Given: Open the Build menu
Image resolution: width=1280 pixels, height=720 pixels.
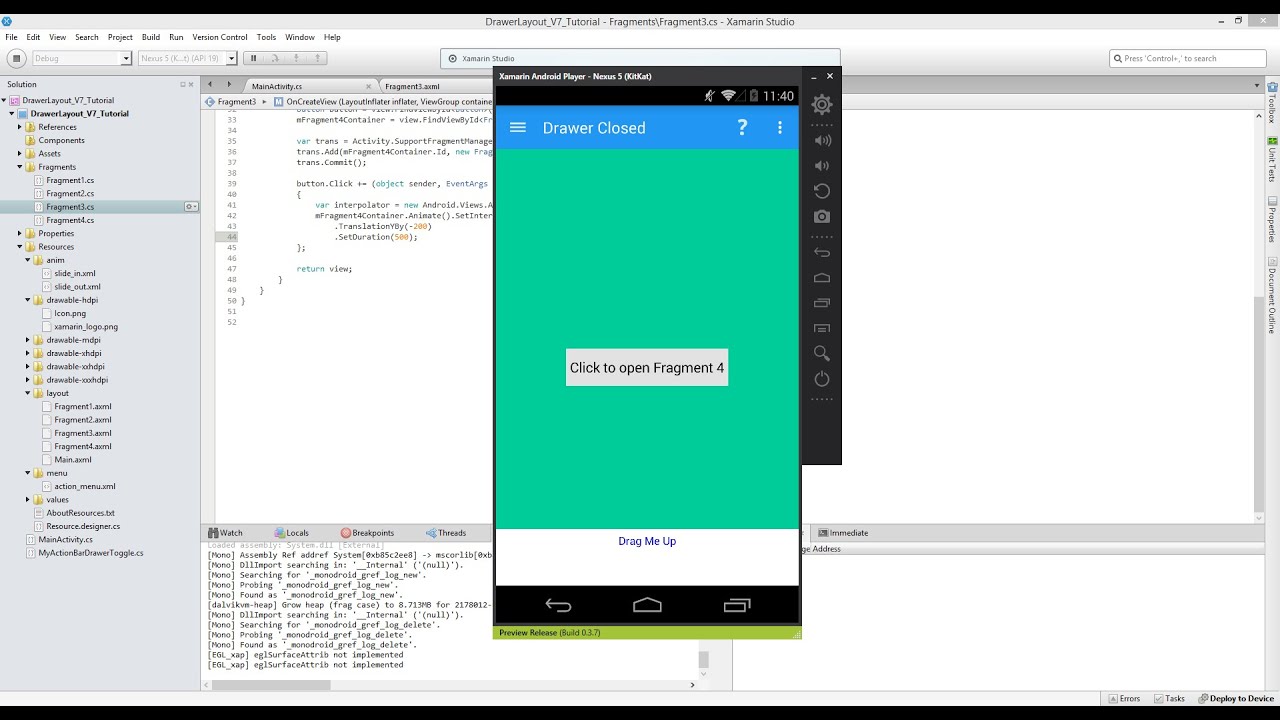Looking at the screenshot, I should tap(151, 37).
